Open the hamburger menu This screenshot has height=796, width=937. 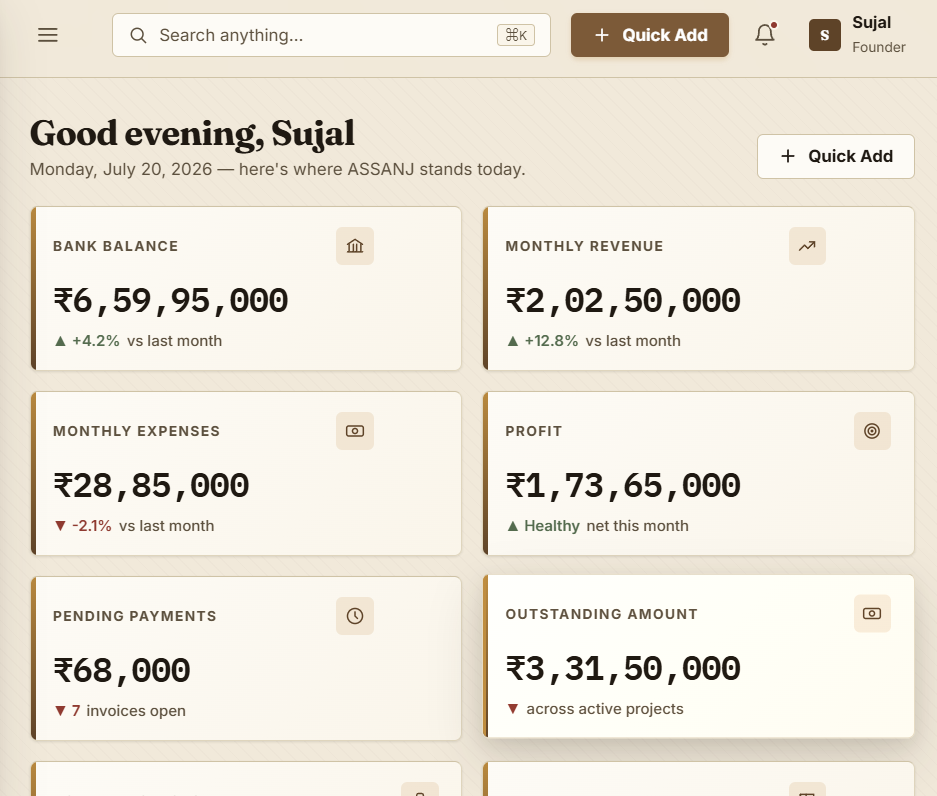48,35
